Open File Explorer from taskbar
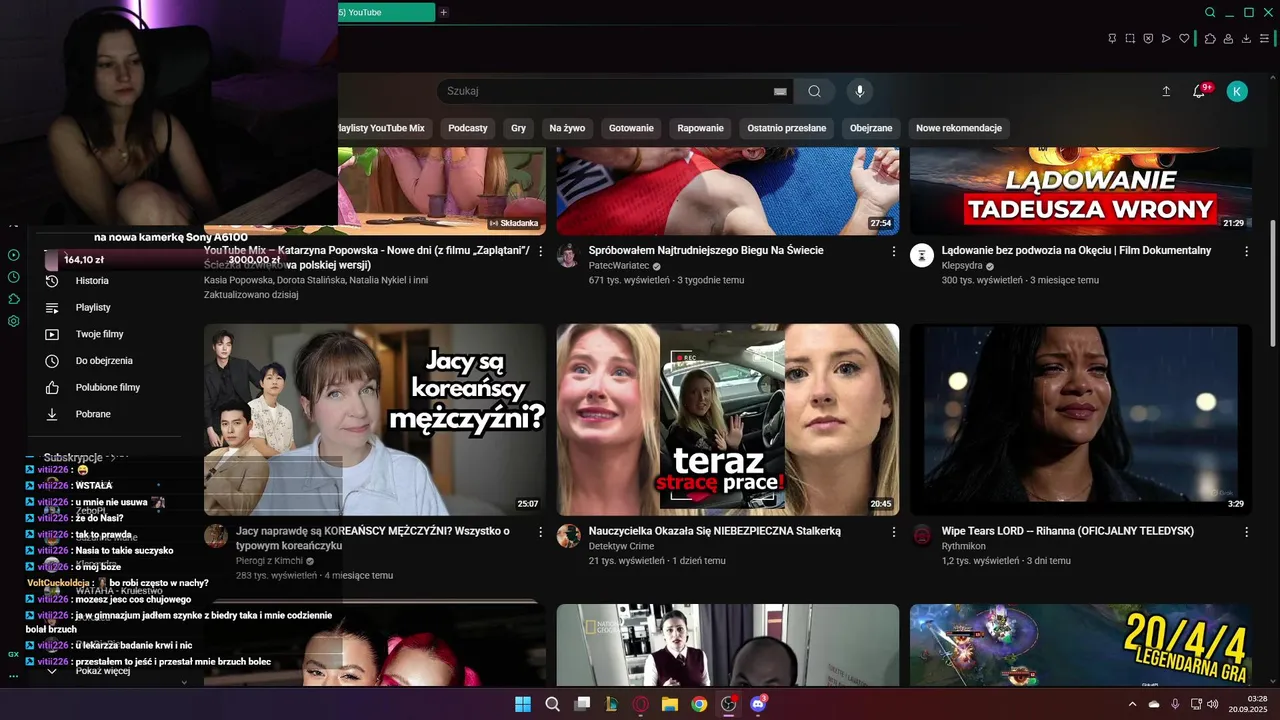Image resolution: width=1280 pixels, height=720 pixels. 670,704
